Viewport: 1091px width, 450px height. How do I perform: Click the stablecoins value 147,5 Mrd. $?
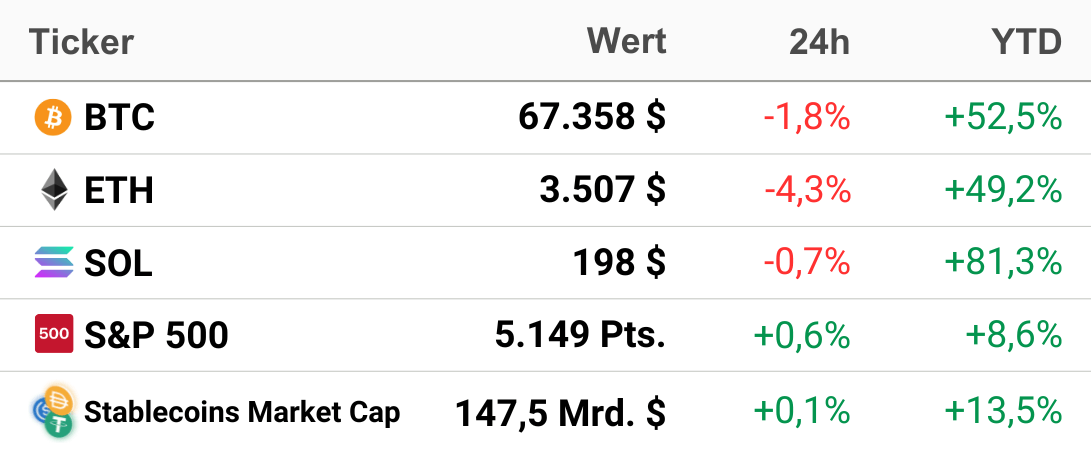[x=561, y=413]
